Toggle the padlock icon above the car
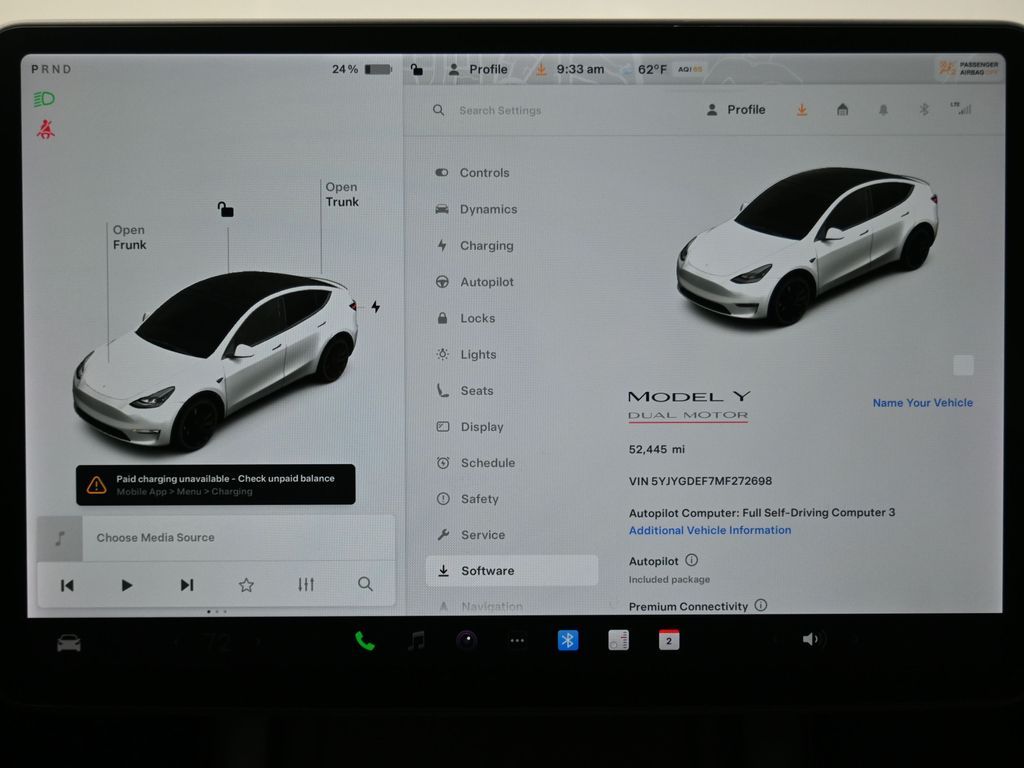Viewport: 1024px width, 768px height. (226, 209)
